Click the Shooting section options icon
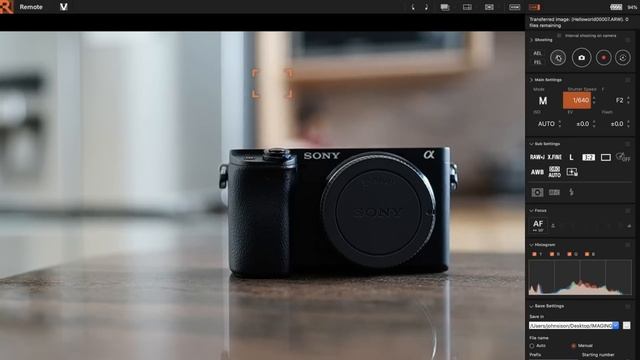 pyautogui.click(x=628, y=40)
